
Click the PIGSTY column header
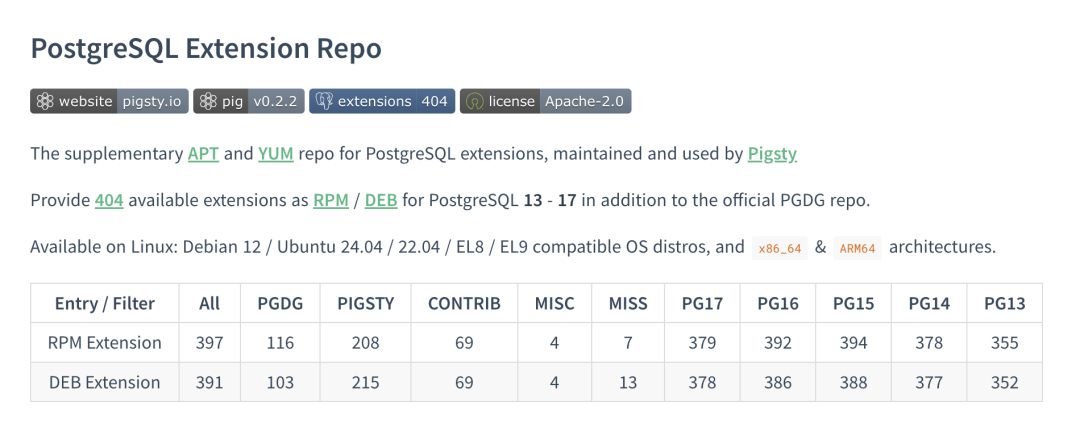tap(366, 303)
